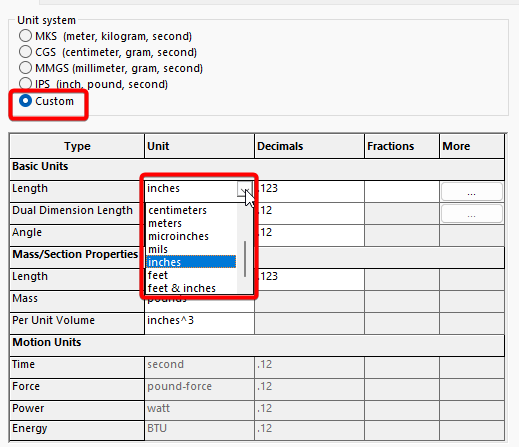Click the More column header
The image size is (519, 447).
472,146
